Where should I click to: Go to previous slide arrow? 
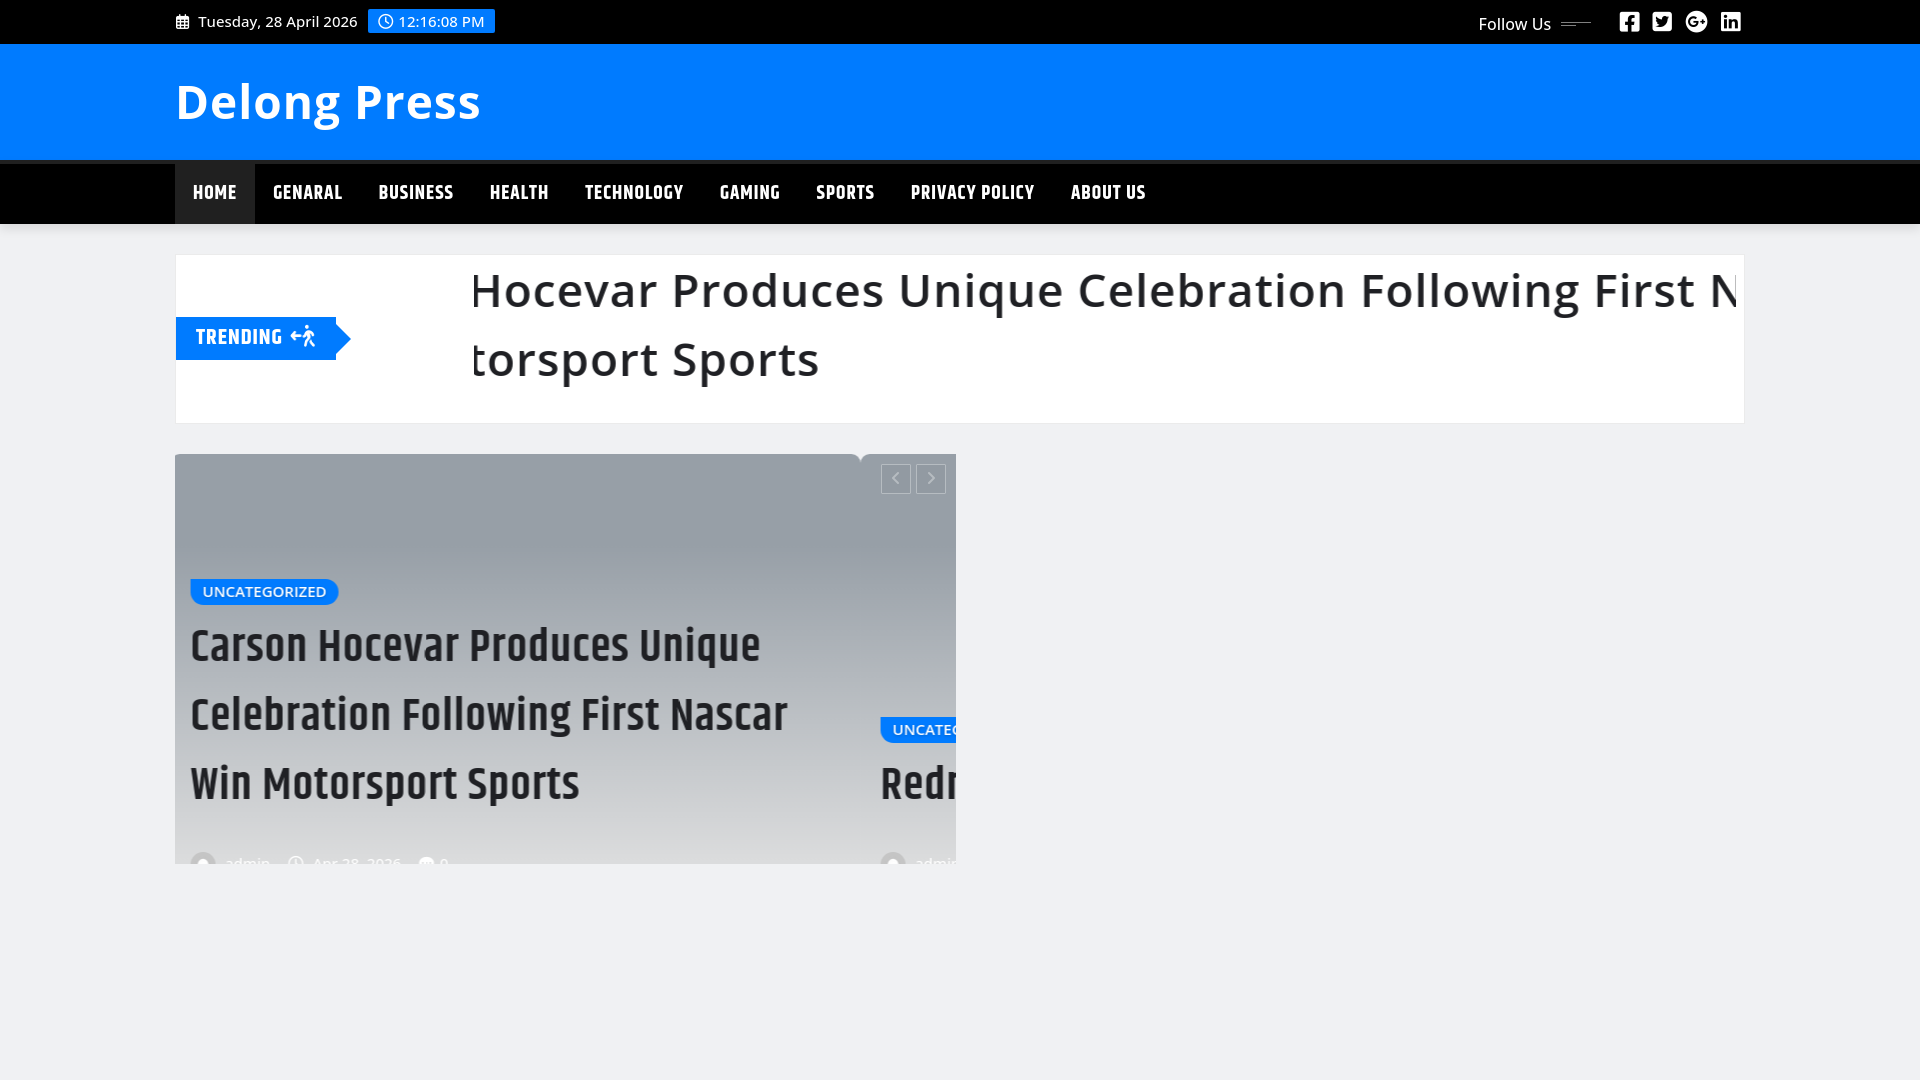pos(896,479)
